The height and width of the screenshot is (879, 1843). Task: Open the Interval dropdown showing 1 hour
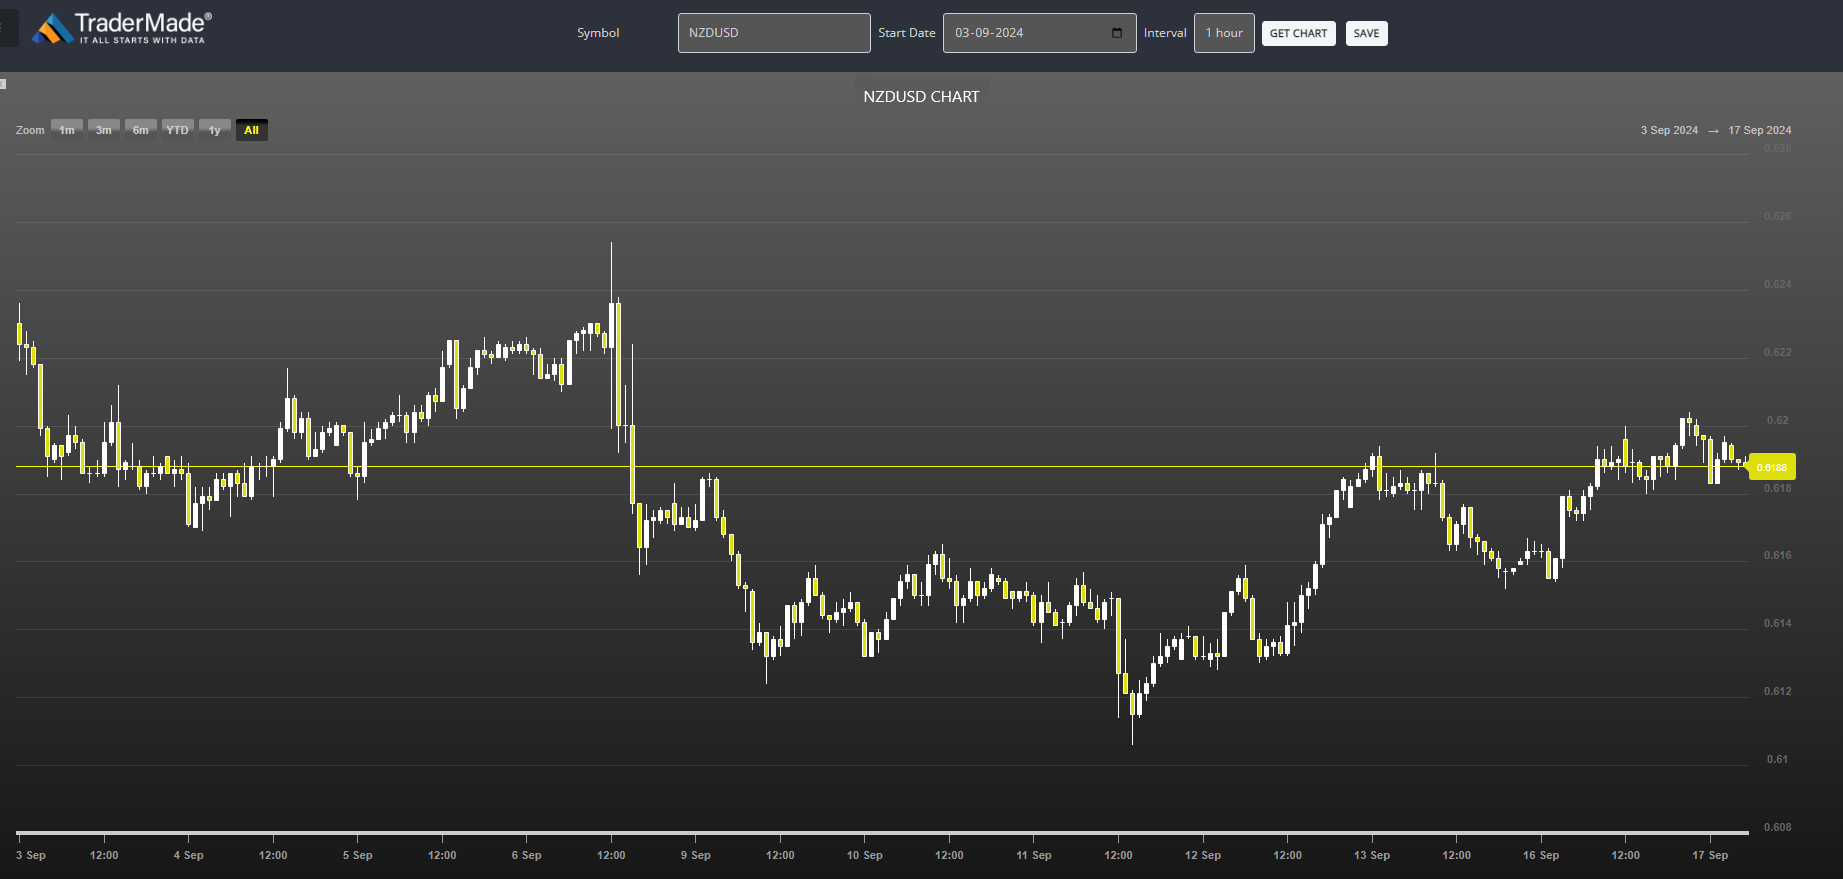(x=1224, y=33)
